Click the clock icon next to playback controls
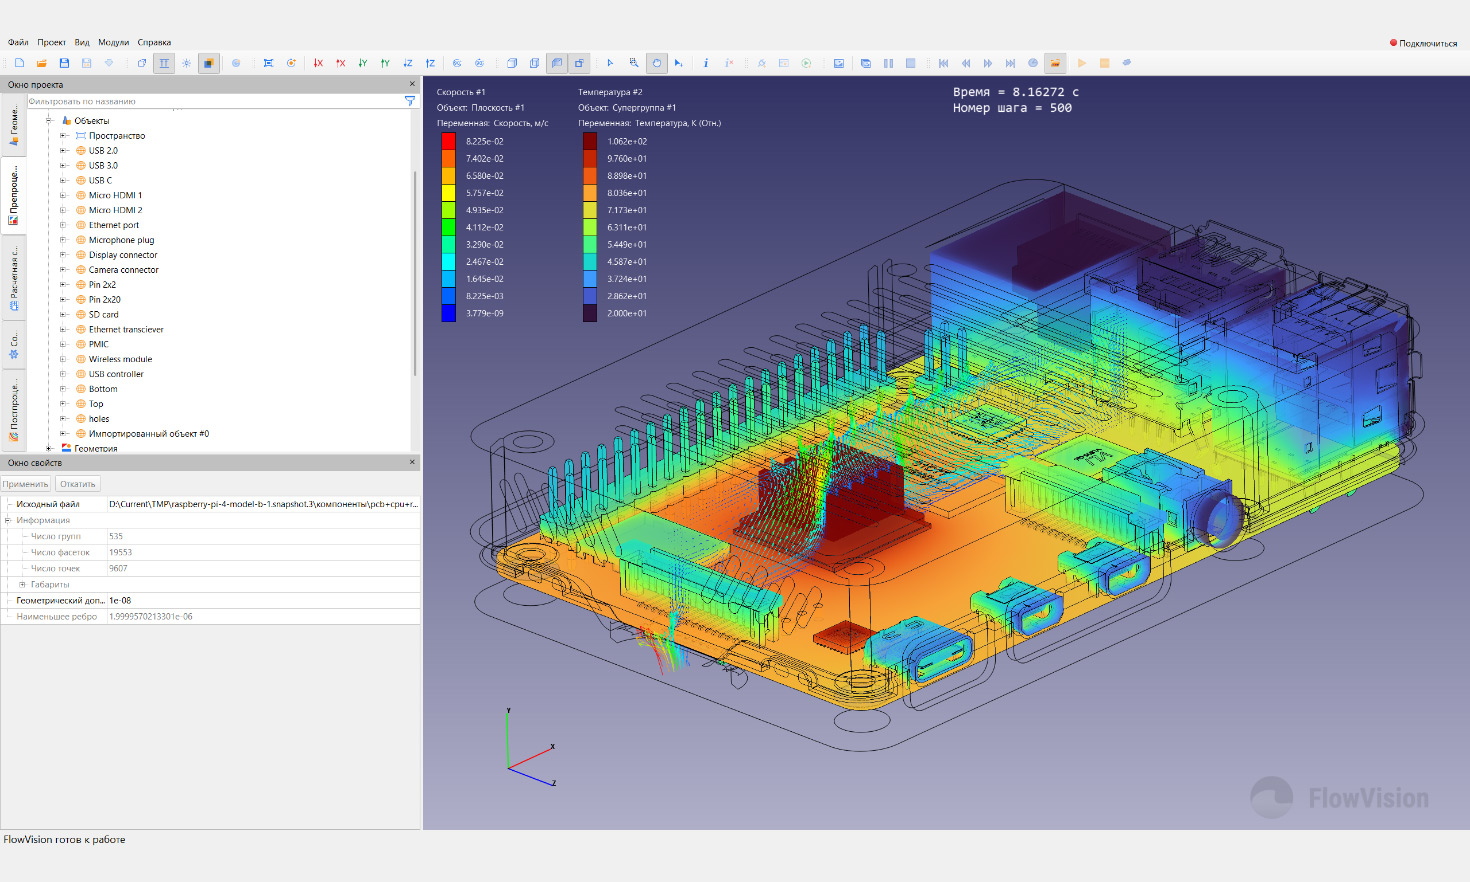This screenshot has width=1470, height=882. (x=1033, y=63)
